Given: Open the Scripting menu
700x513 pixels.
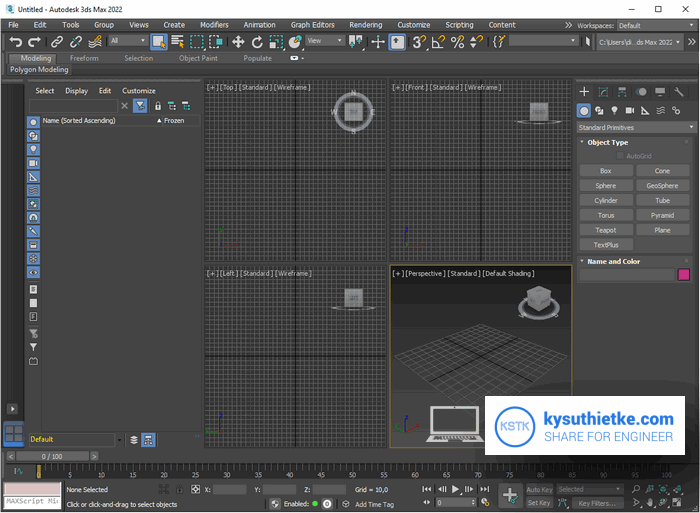Looking at the screenshot, I should tap(459, 25).
